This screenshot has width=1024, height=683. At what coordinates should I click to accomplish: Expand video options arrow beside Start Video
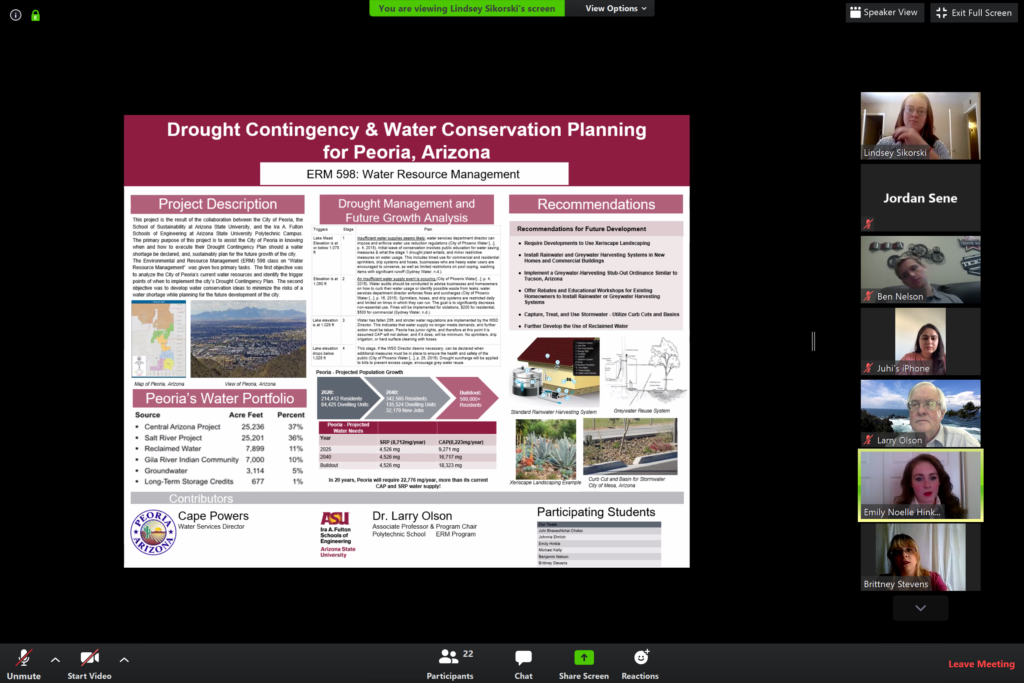click(124, 660)
